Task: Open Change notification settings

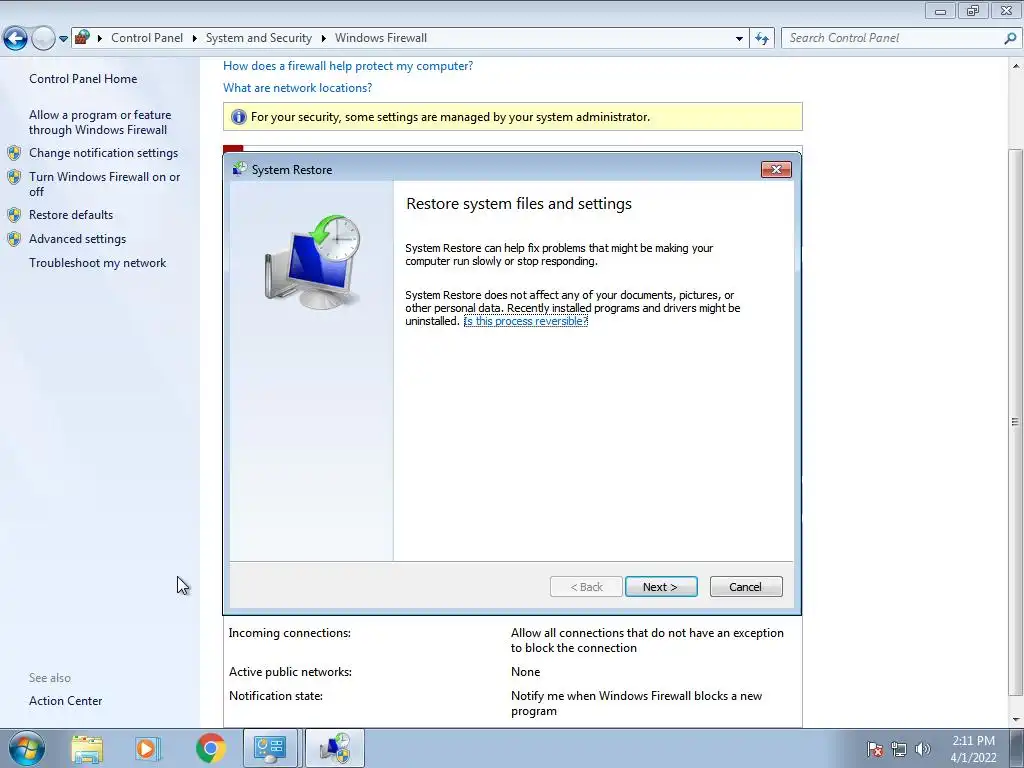Action: pos(103,153)
